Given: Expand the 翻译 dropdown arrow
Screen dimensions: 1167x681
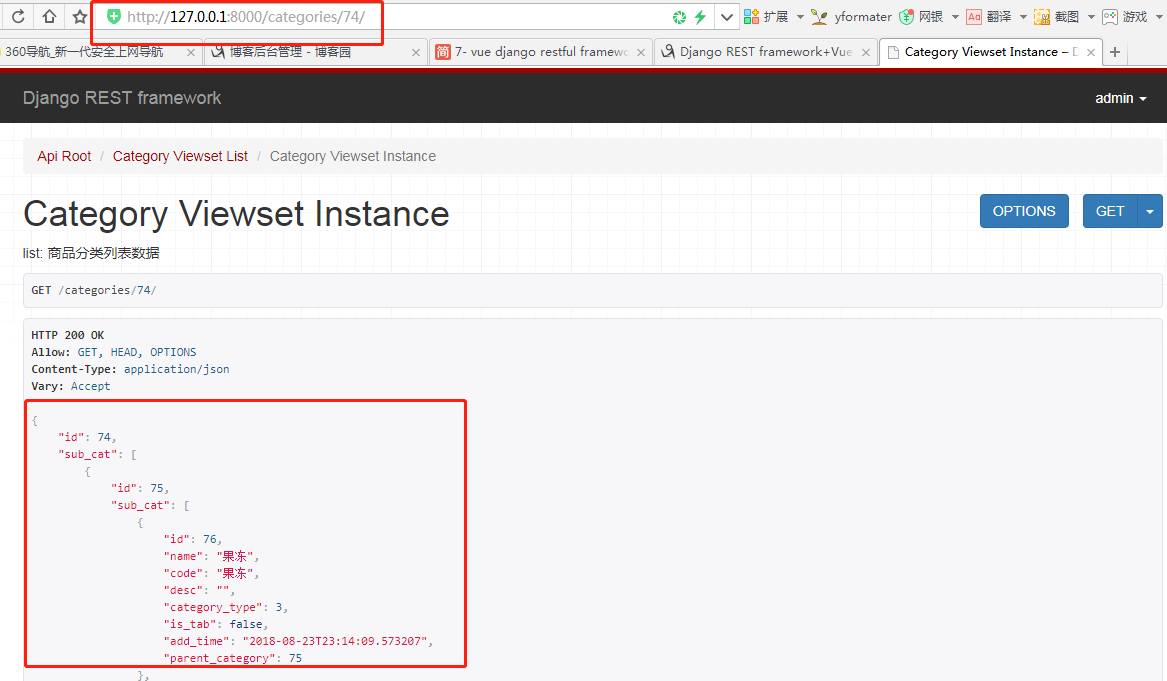Looking at the screenshot, I should click(1023, 16).
